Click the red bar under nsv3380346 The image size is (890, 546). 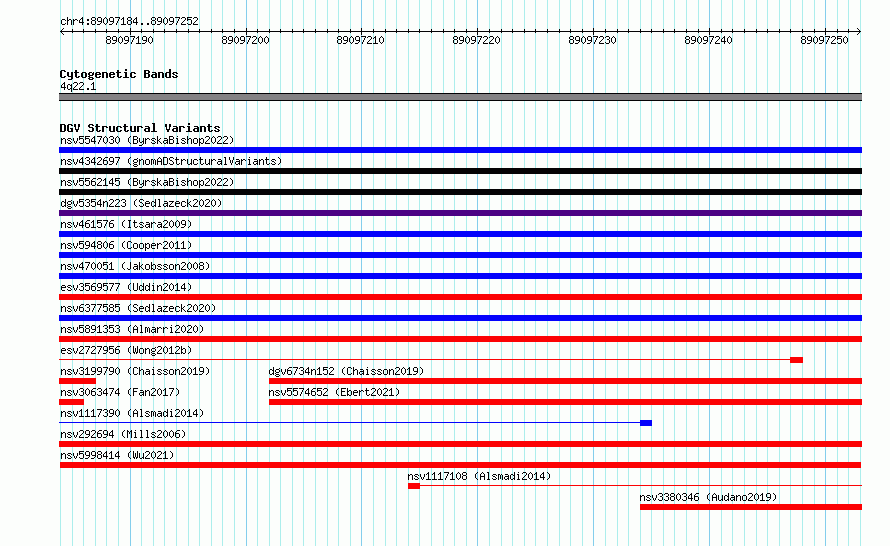(751, 507)
